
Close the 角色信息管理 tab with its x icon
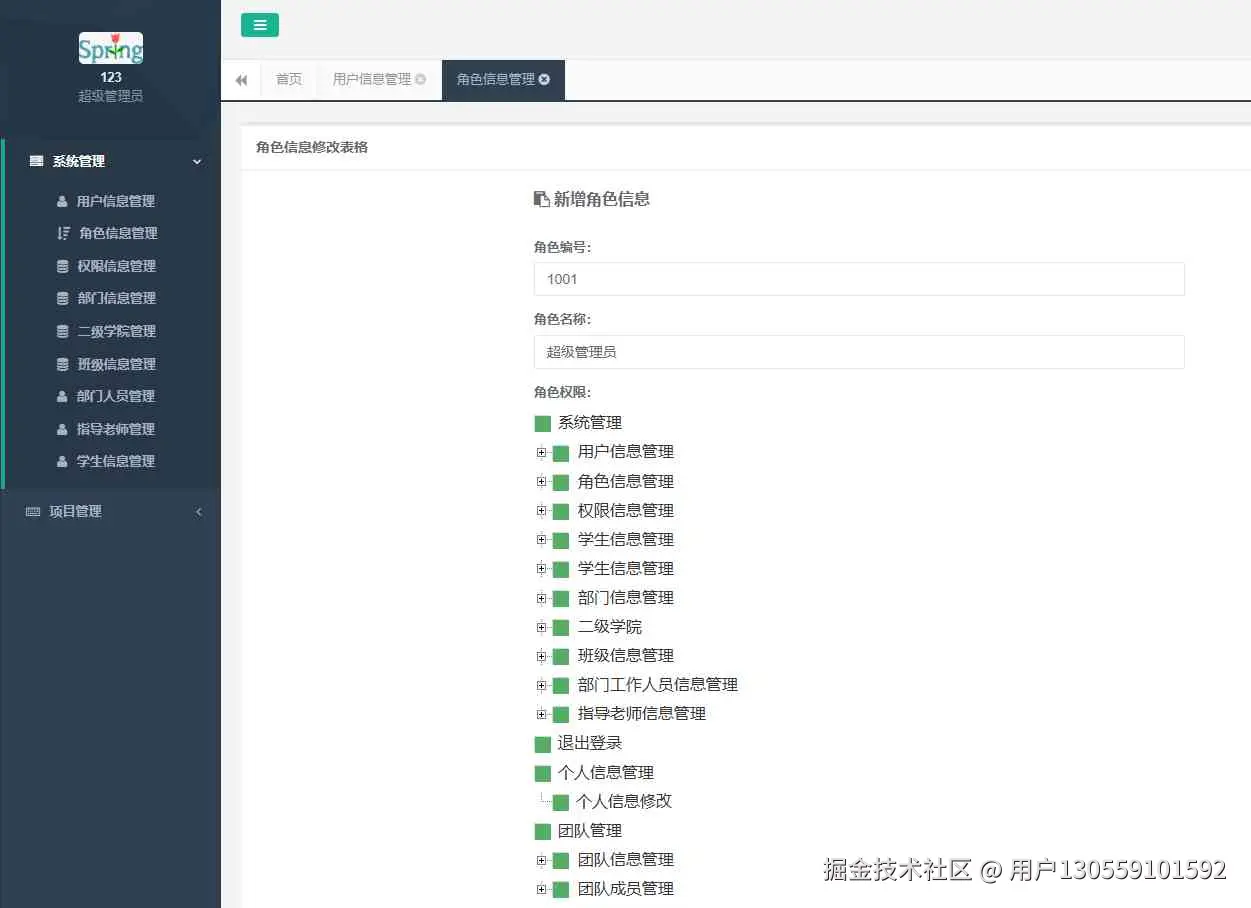[544, 79]
